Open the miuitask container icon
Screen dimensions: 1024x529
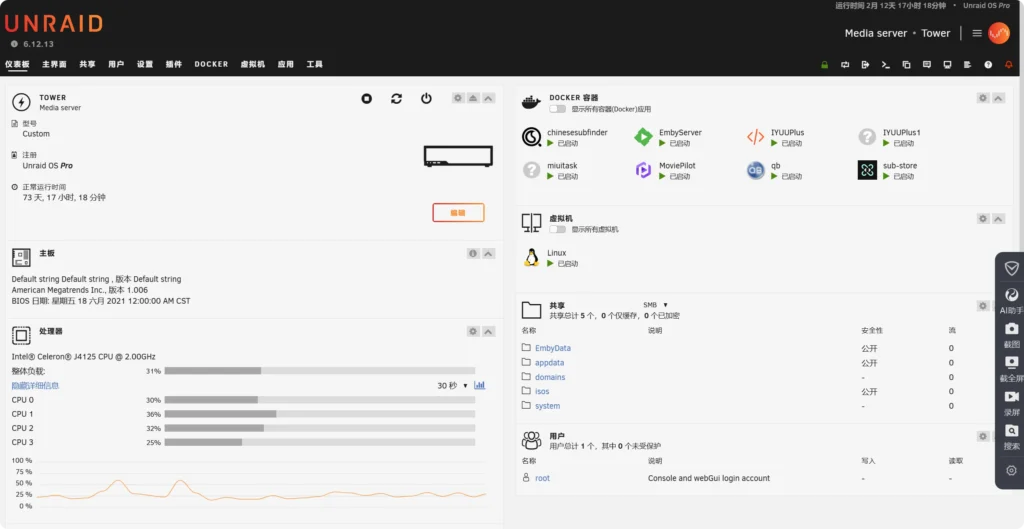pos(532,170)
